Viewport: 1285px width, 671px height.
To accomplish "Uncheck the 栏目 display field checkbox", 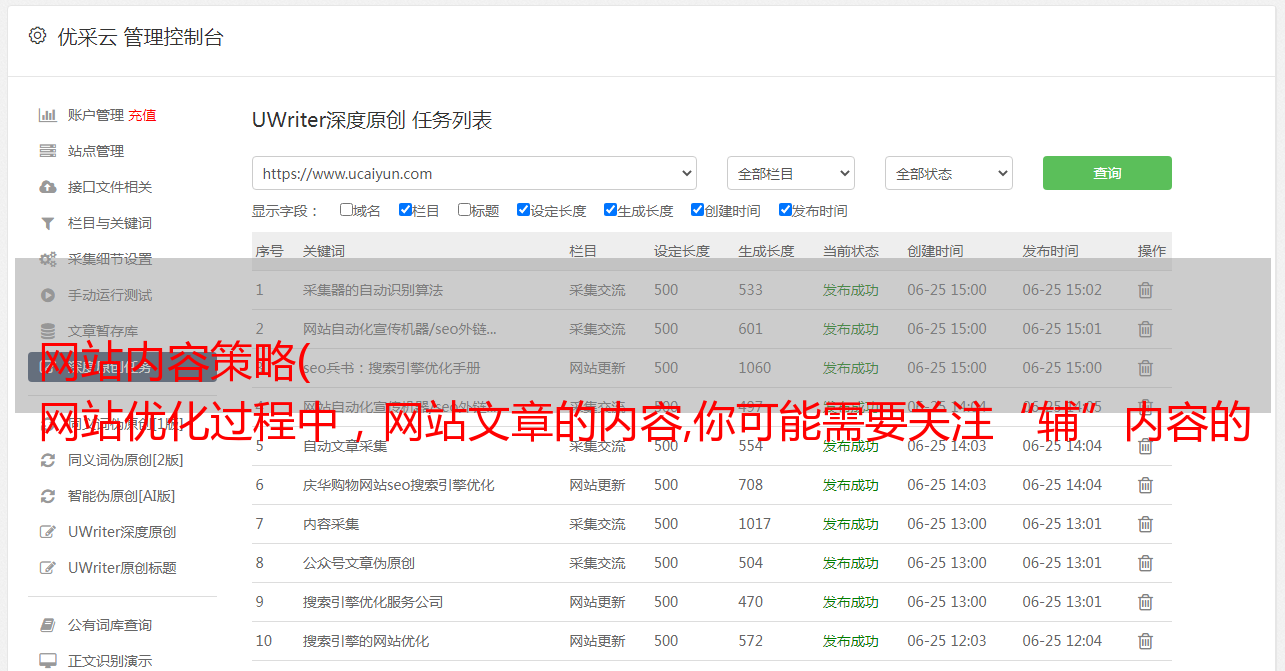I will (405, 210).
